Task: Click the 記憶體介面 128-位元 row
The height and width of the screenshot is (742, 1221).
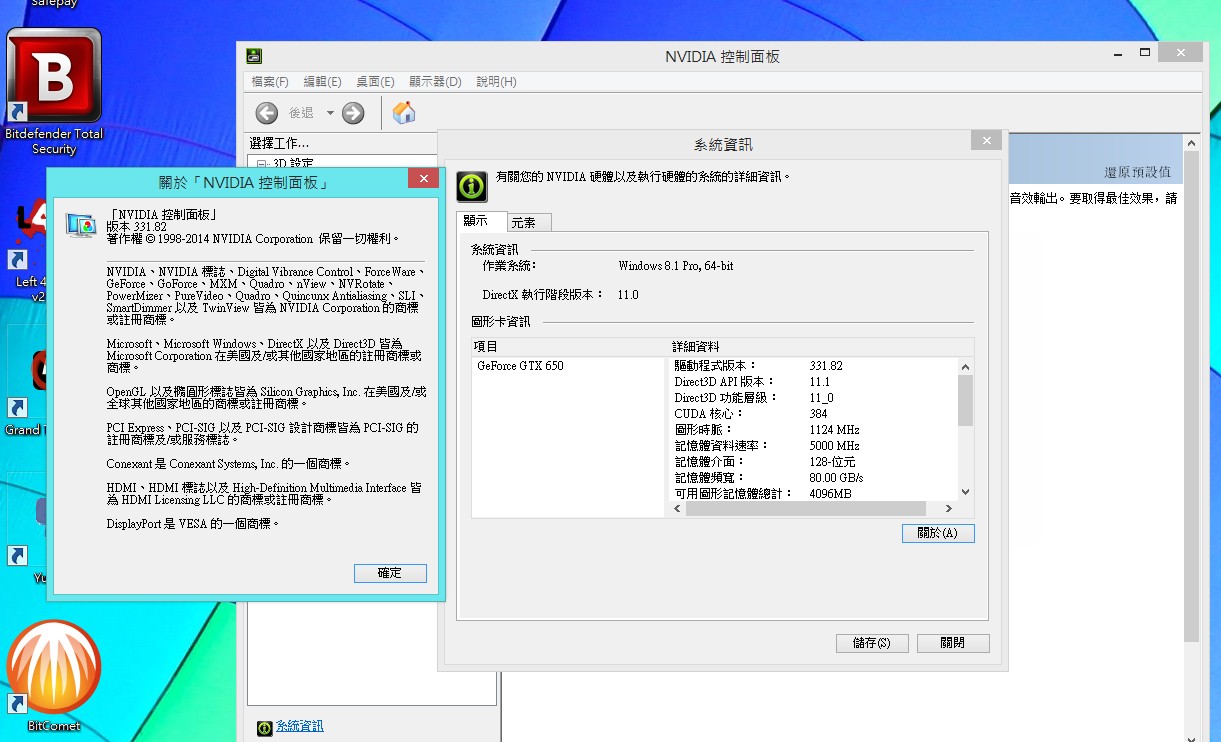Action: coord(812,462)
